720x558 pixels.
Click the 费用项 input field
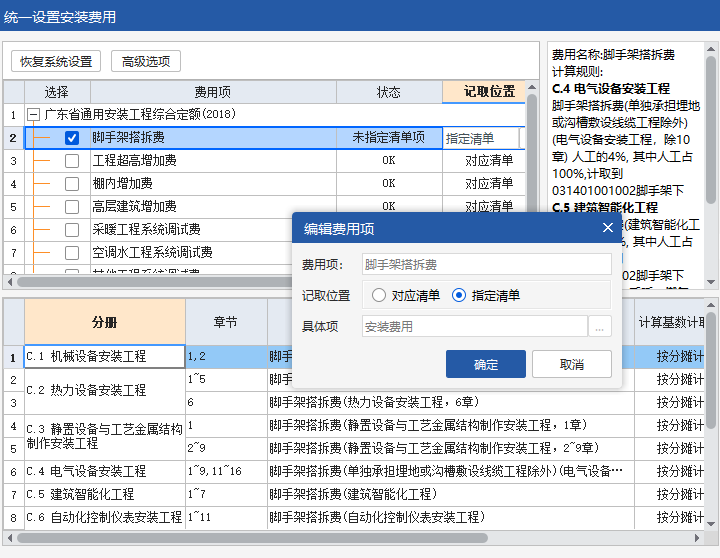(x=486, y=265)
